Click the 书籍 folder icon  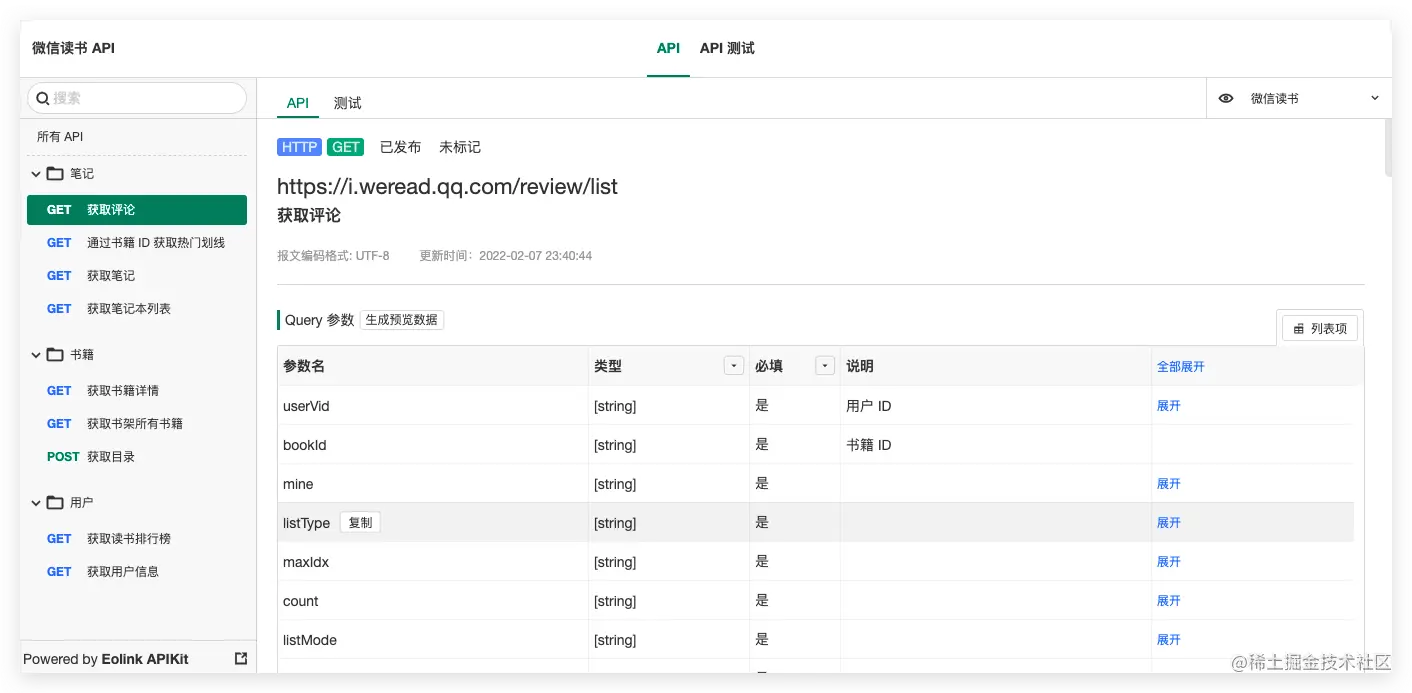pos(55,355)
